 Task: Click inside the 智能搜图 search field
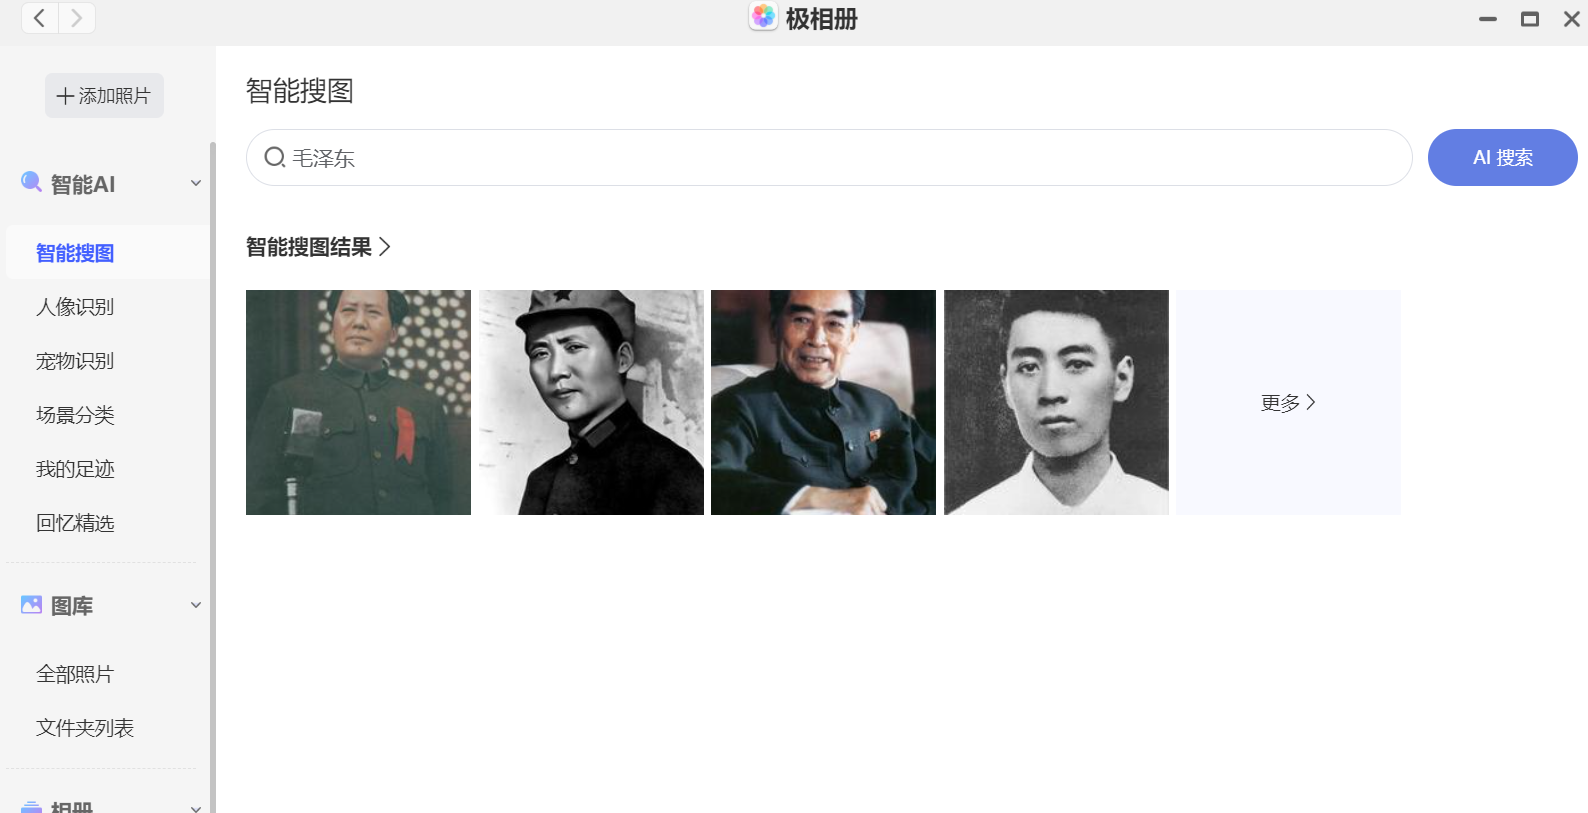(x=829, y=157)
